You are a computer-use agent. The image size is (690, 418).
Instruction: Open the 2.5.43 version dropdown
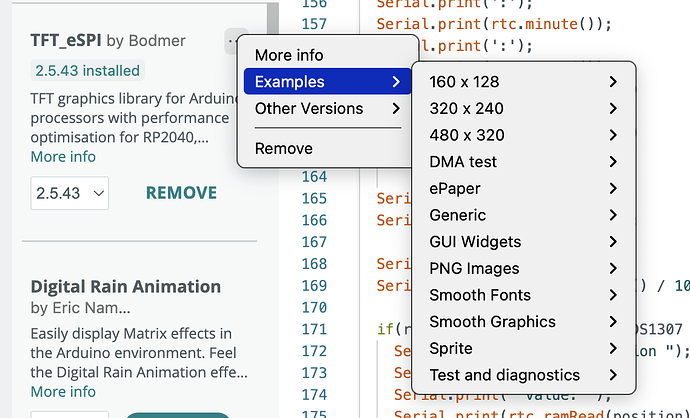[x=70, y=193]
